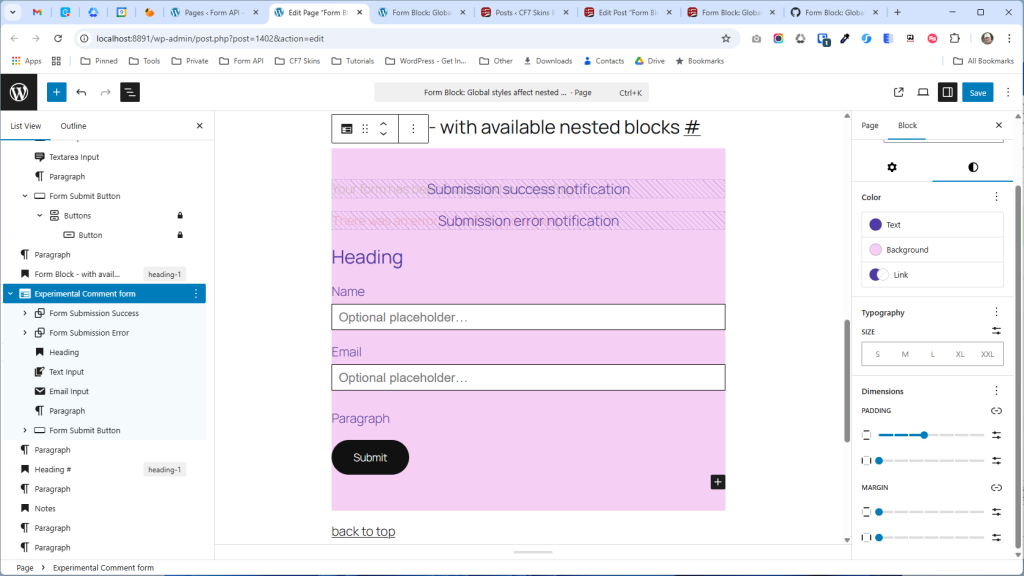Collapse the Experimental Comment form tree item
Viewport: 1024px width, 576px height.
point(10,294)
